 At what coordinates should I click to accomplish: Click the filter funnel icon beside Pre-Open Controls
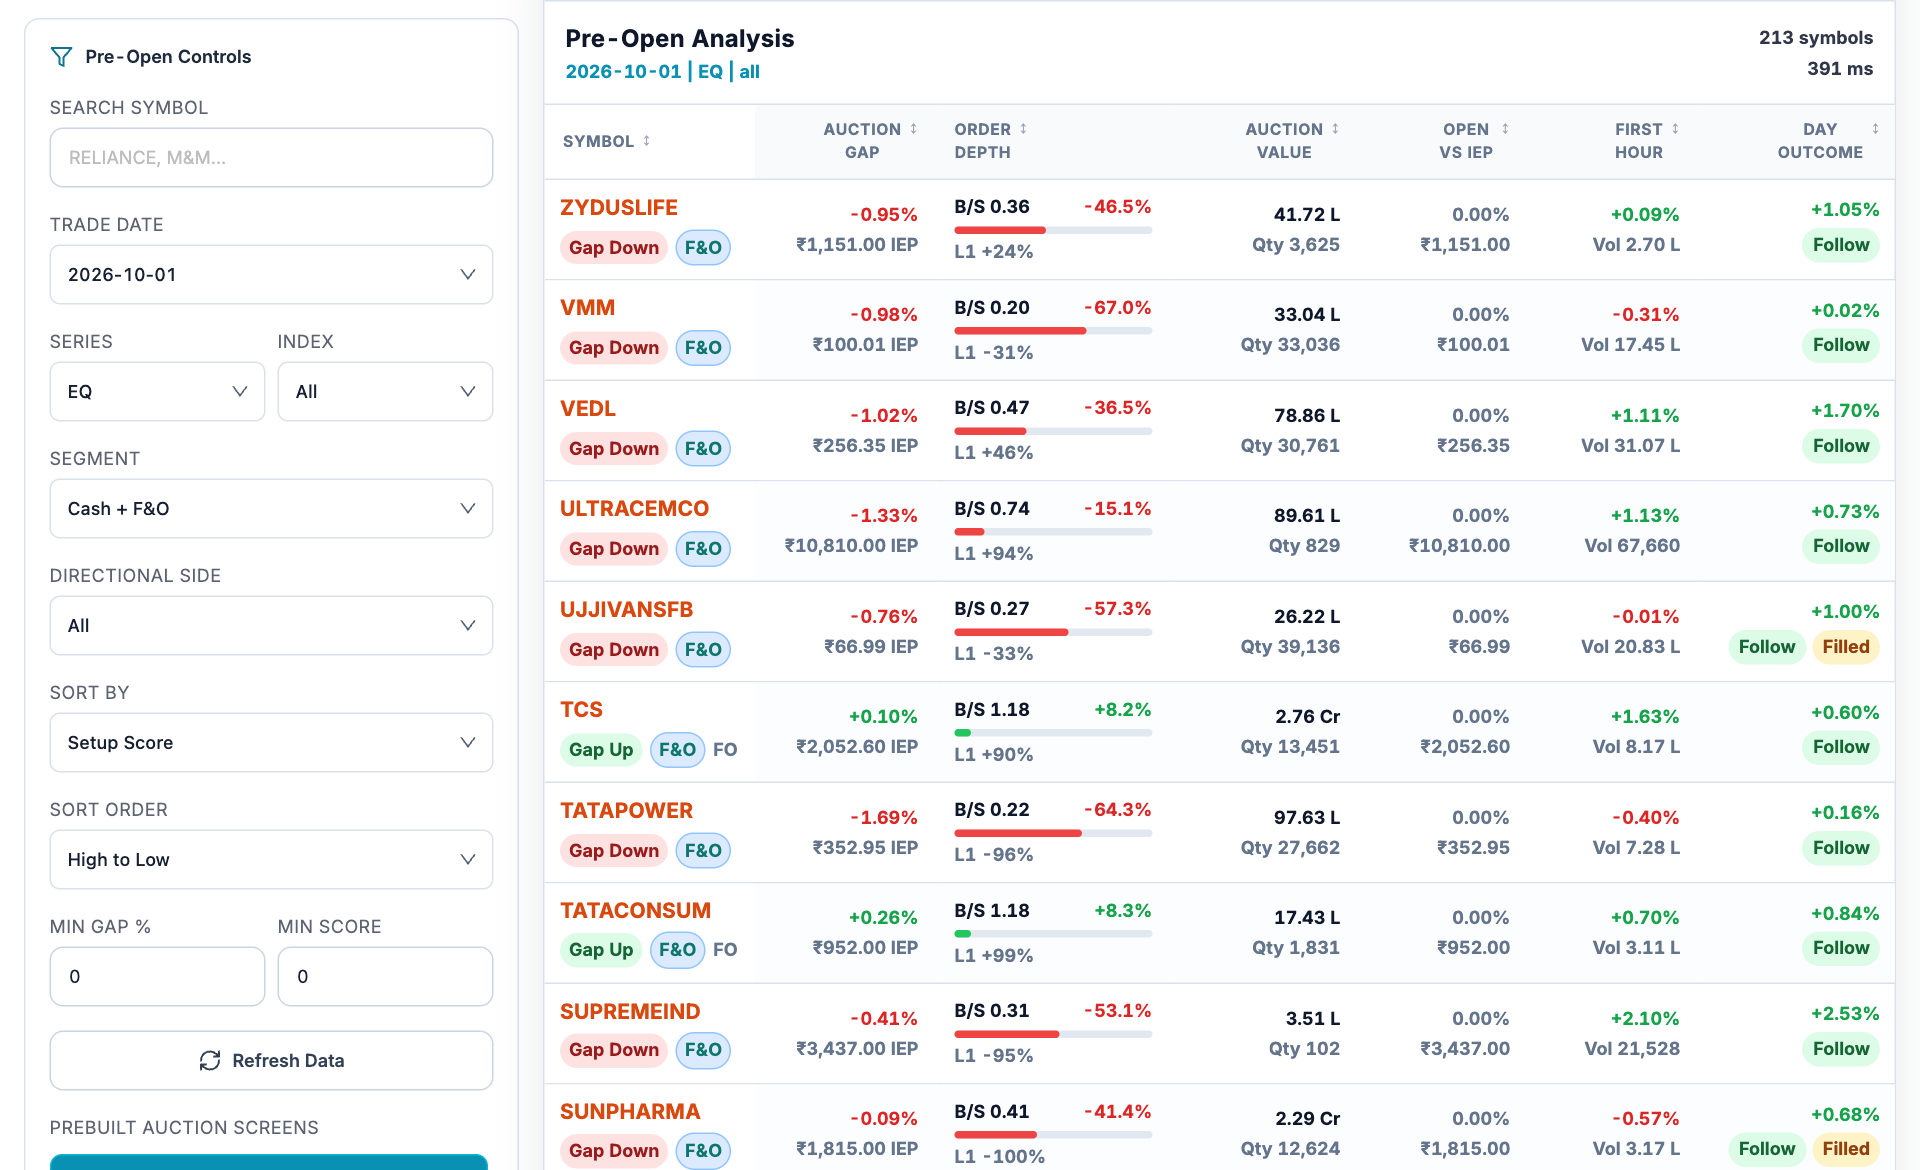(61, 57)
